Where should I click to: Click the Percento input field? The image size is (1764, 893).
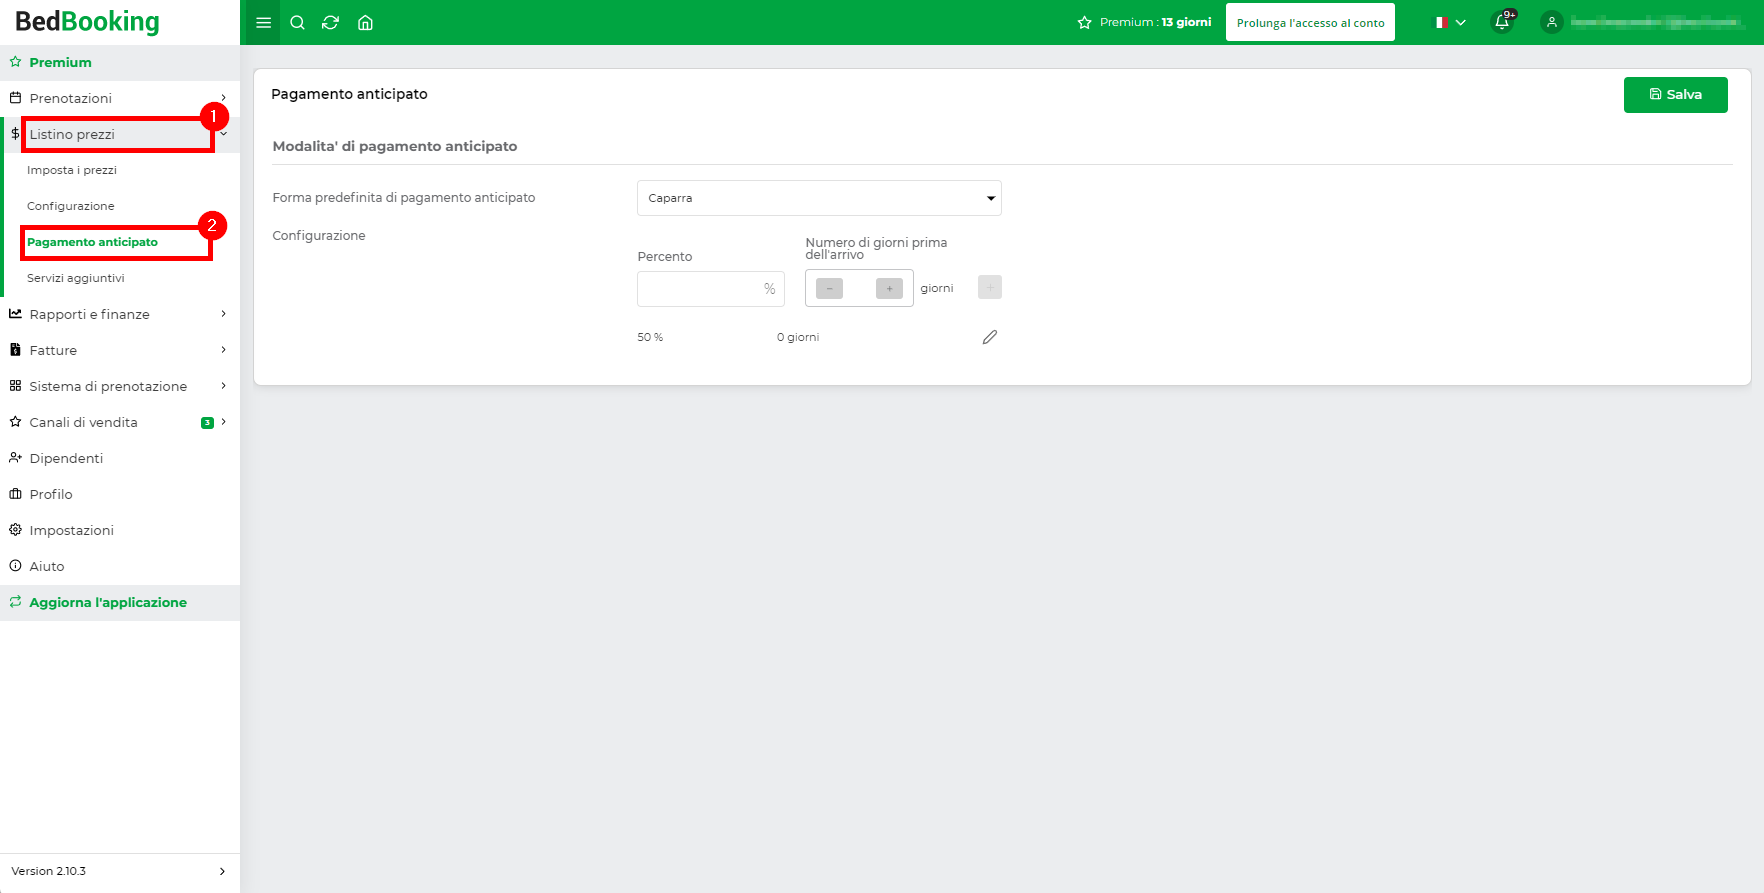(710, 288)
